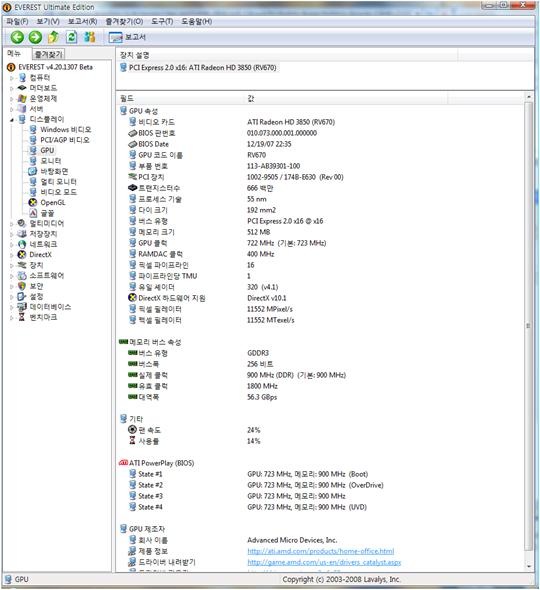Open the 도구(T) menu
The width and height of the screenshot is (540, 590).
pos(162,21)
